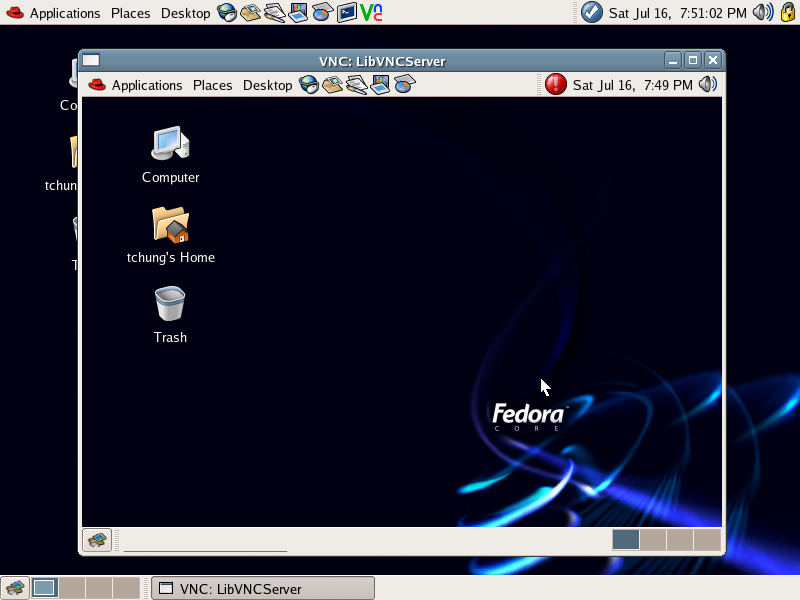Launch the email icon inside the VNC session
Image resolution: width=800 pixels, height=600 pixels.
pos(332,85)
